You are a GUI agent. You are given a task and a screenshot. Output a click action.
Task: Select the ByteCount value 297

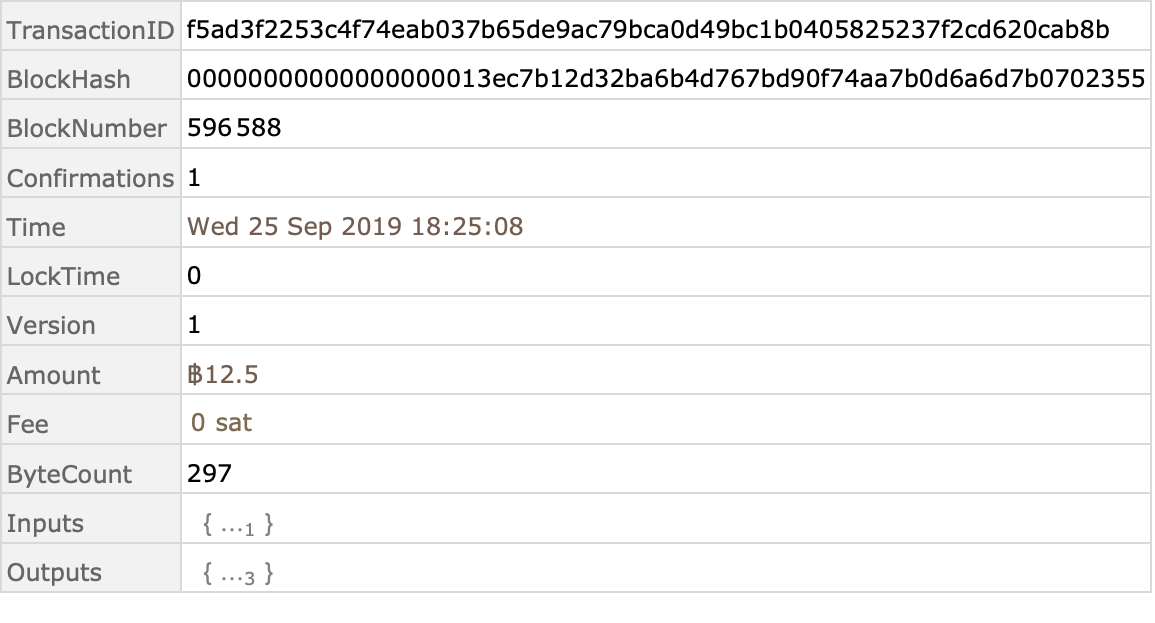point(209,473)
